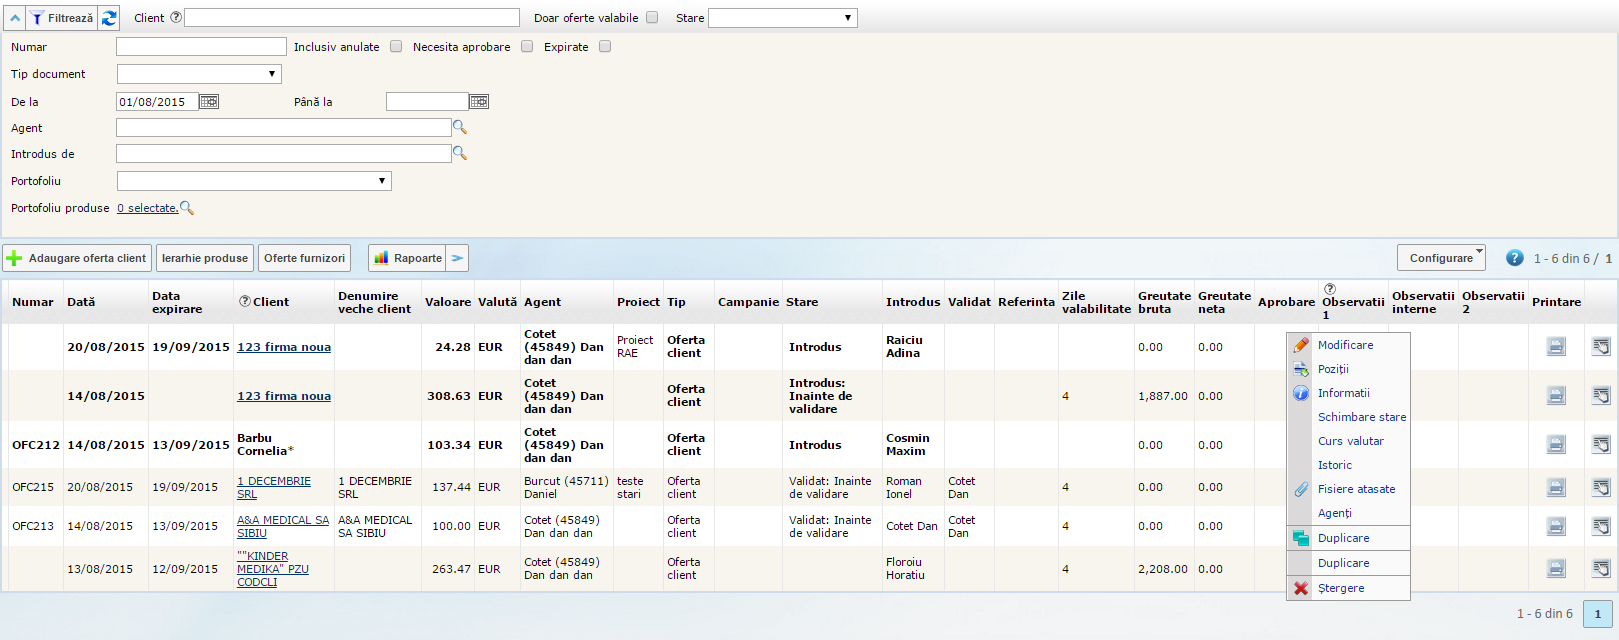Open the Configurare dropdown
Screen dimensions: 1619x640
tap(1440, 258)
